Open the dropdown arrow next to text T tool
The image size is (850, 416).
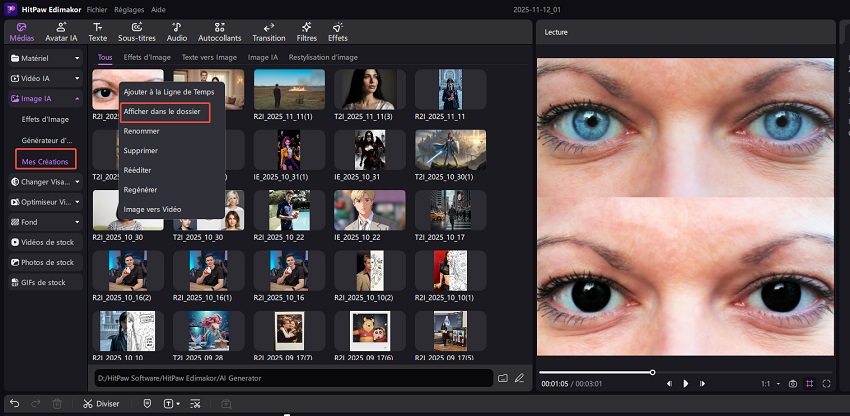pos(178,404)
